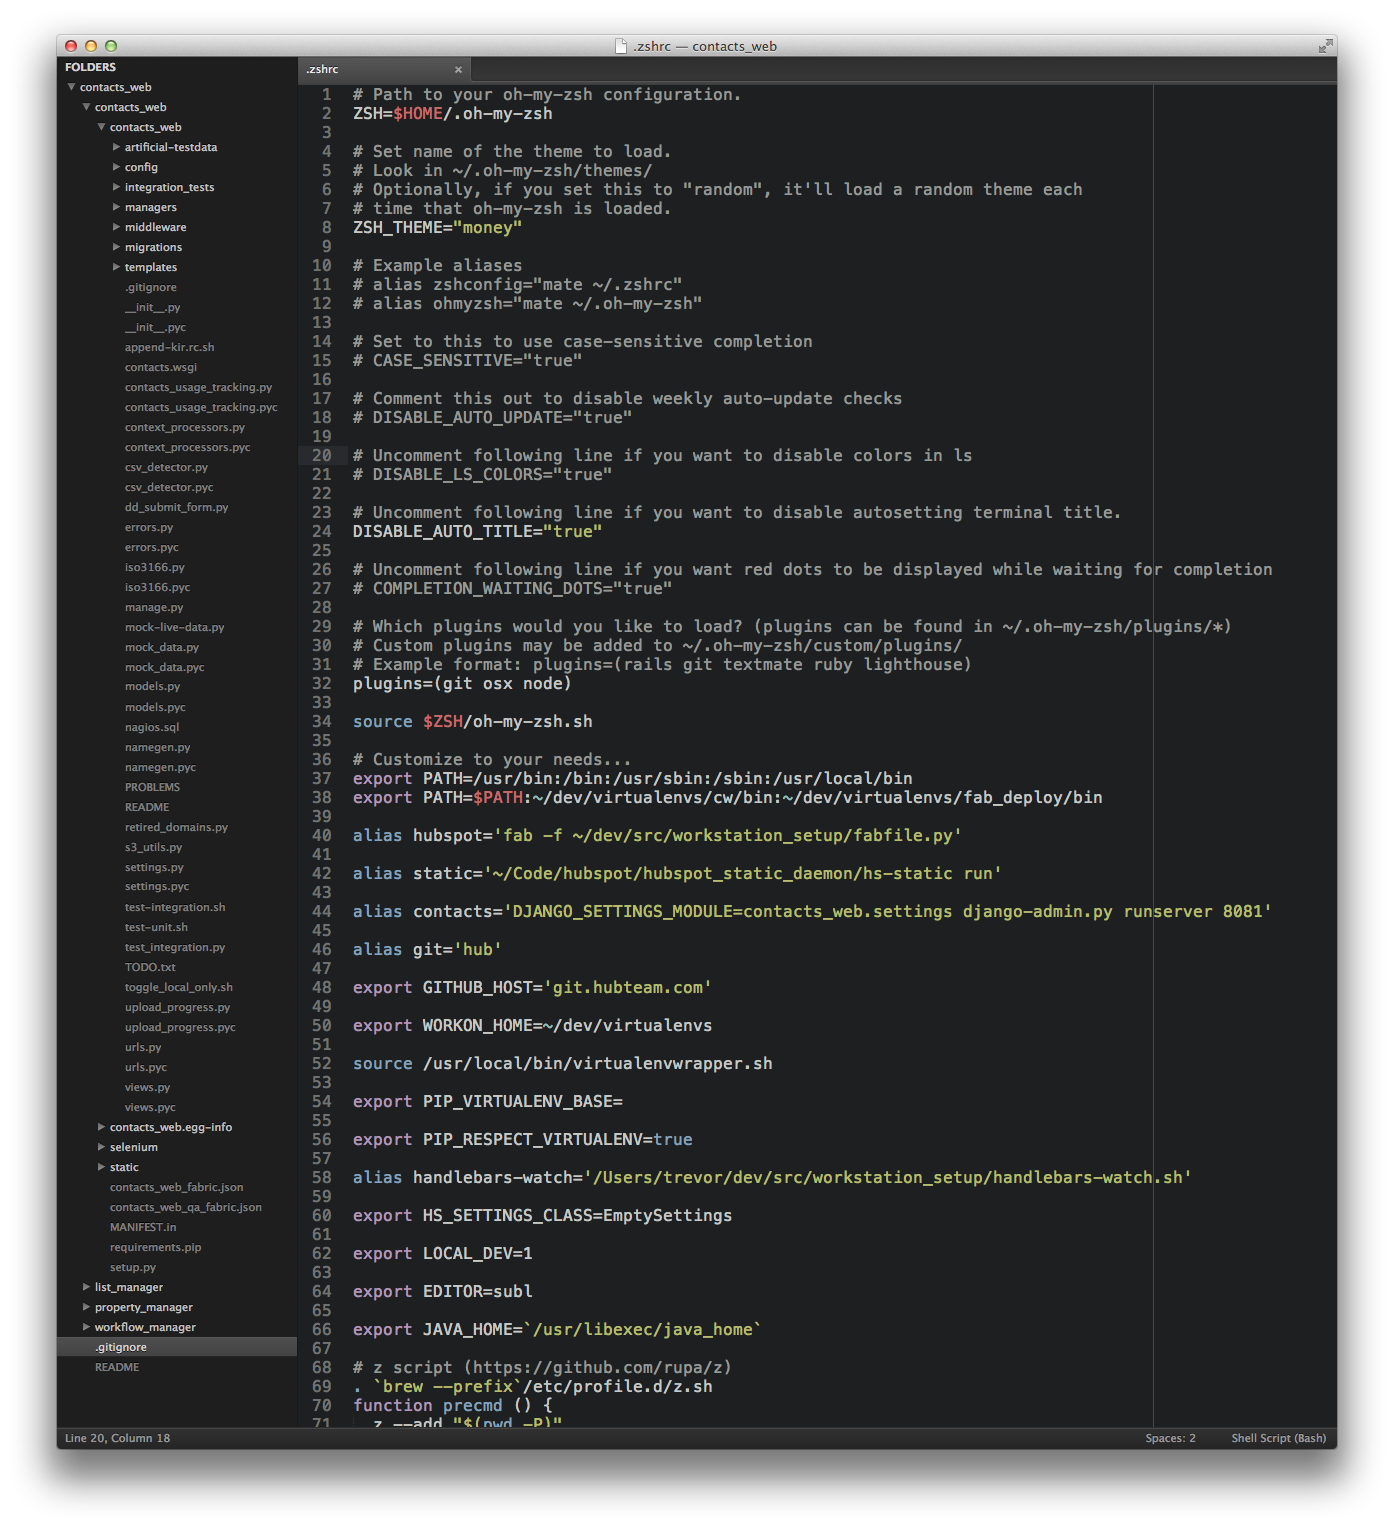Expand the selenium folder
This screenshot has height=1528, width=1394.
click(101, 1147)
